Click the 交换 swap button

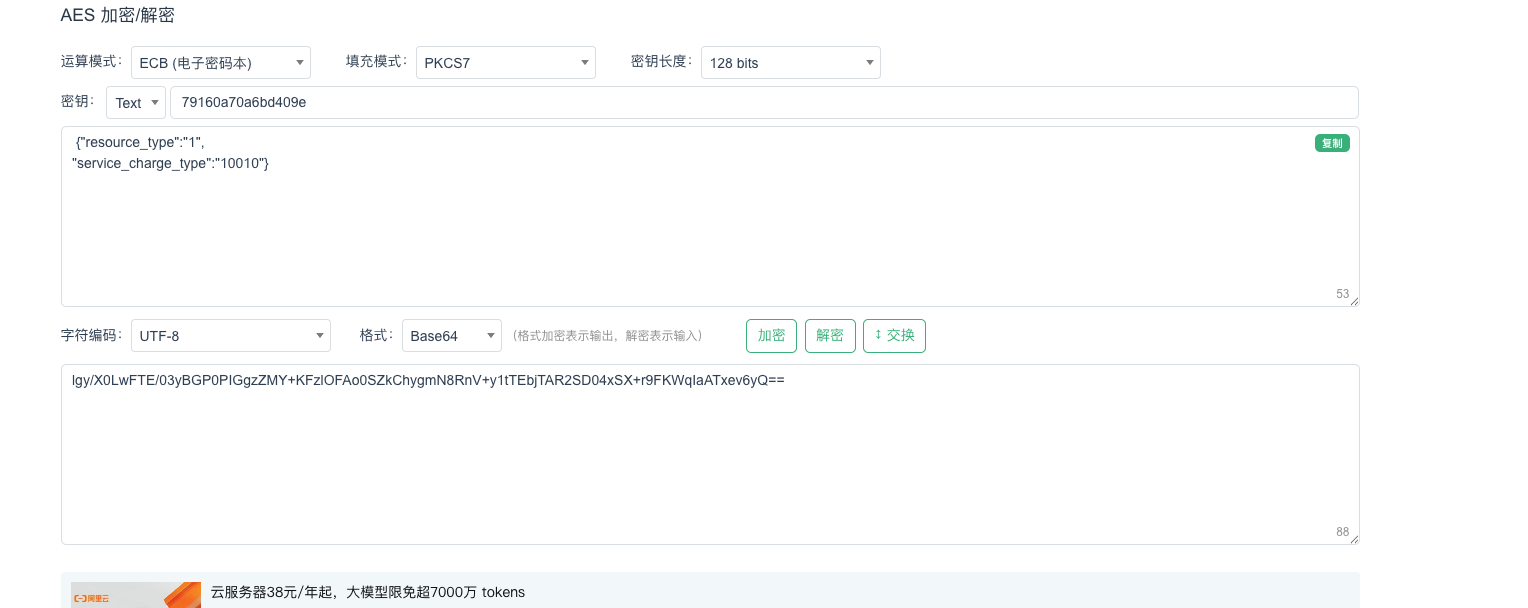pos(894,335)
